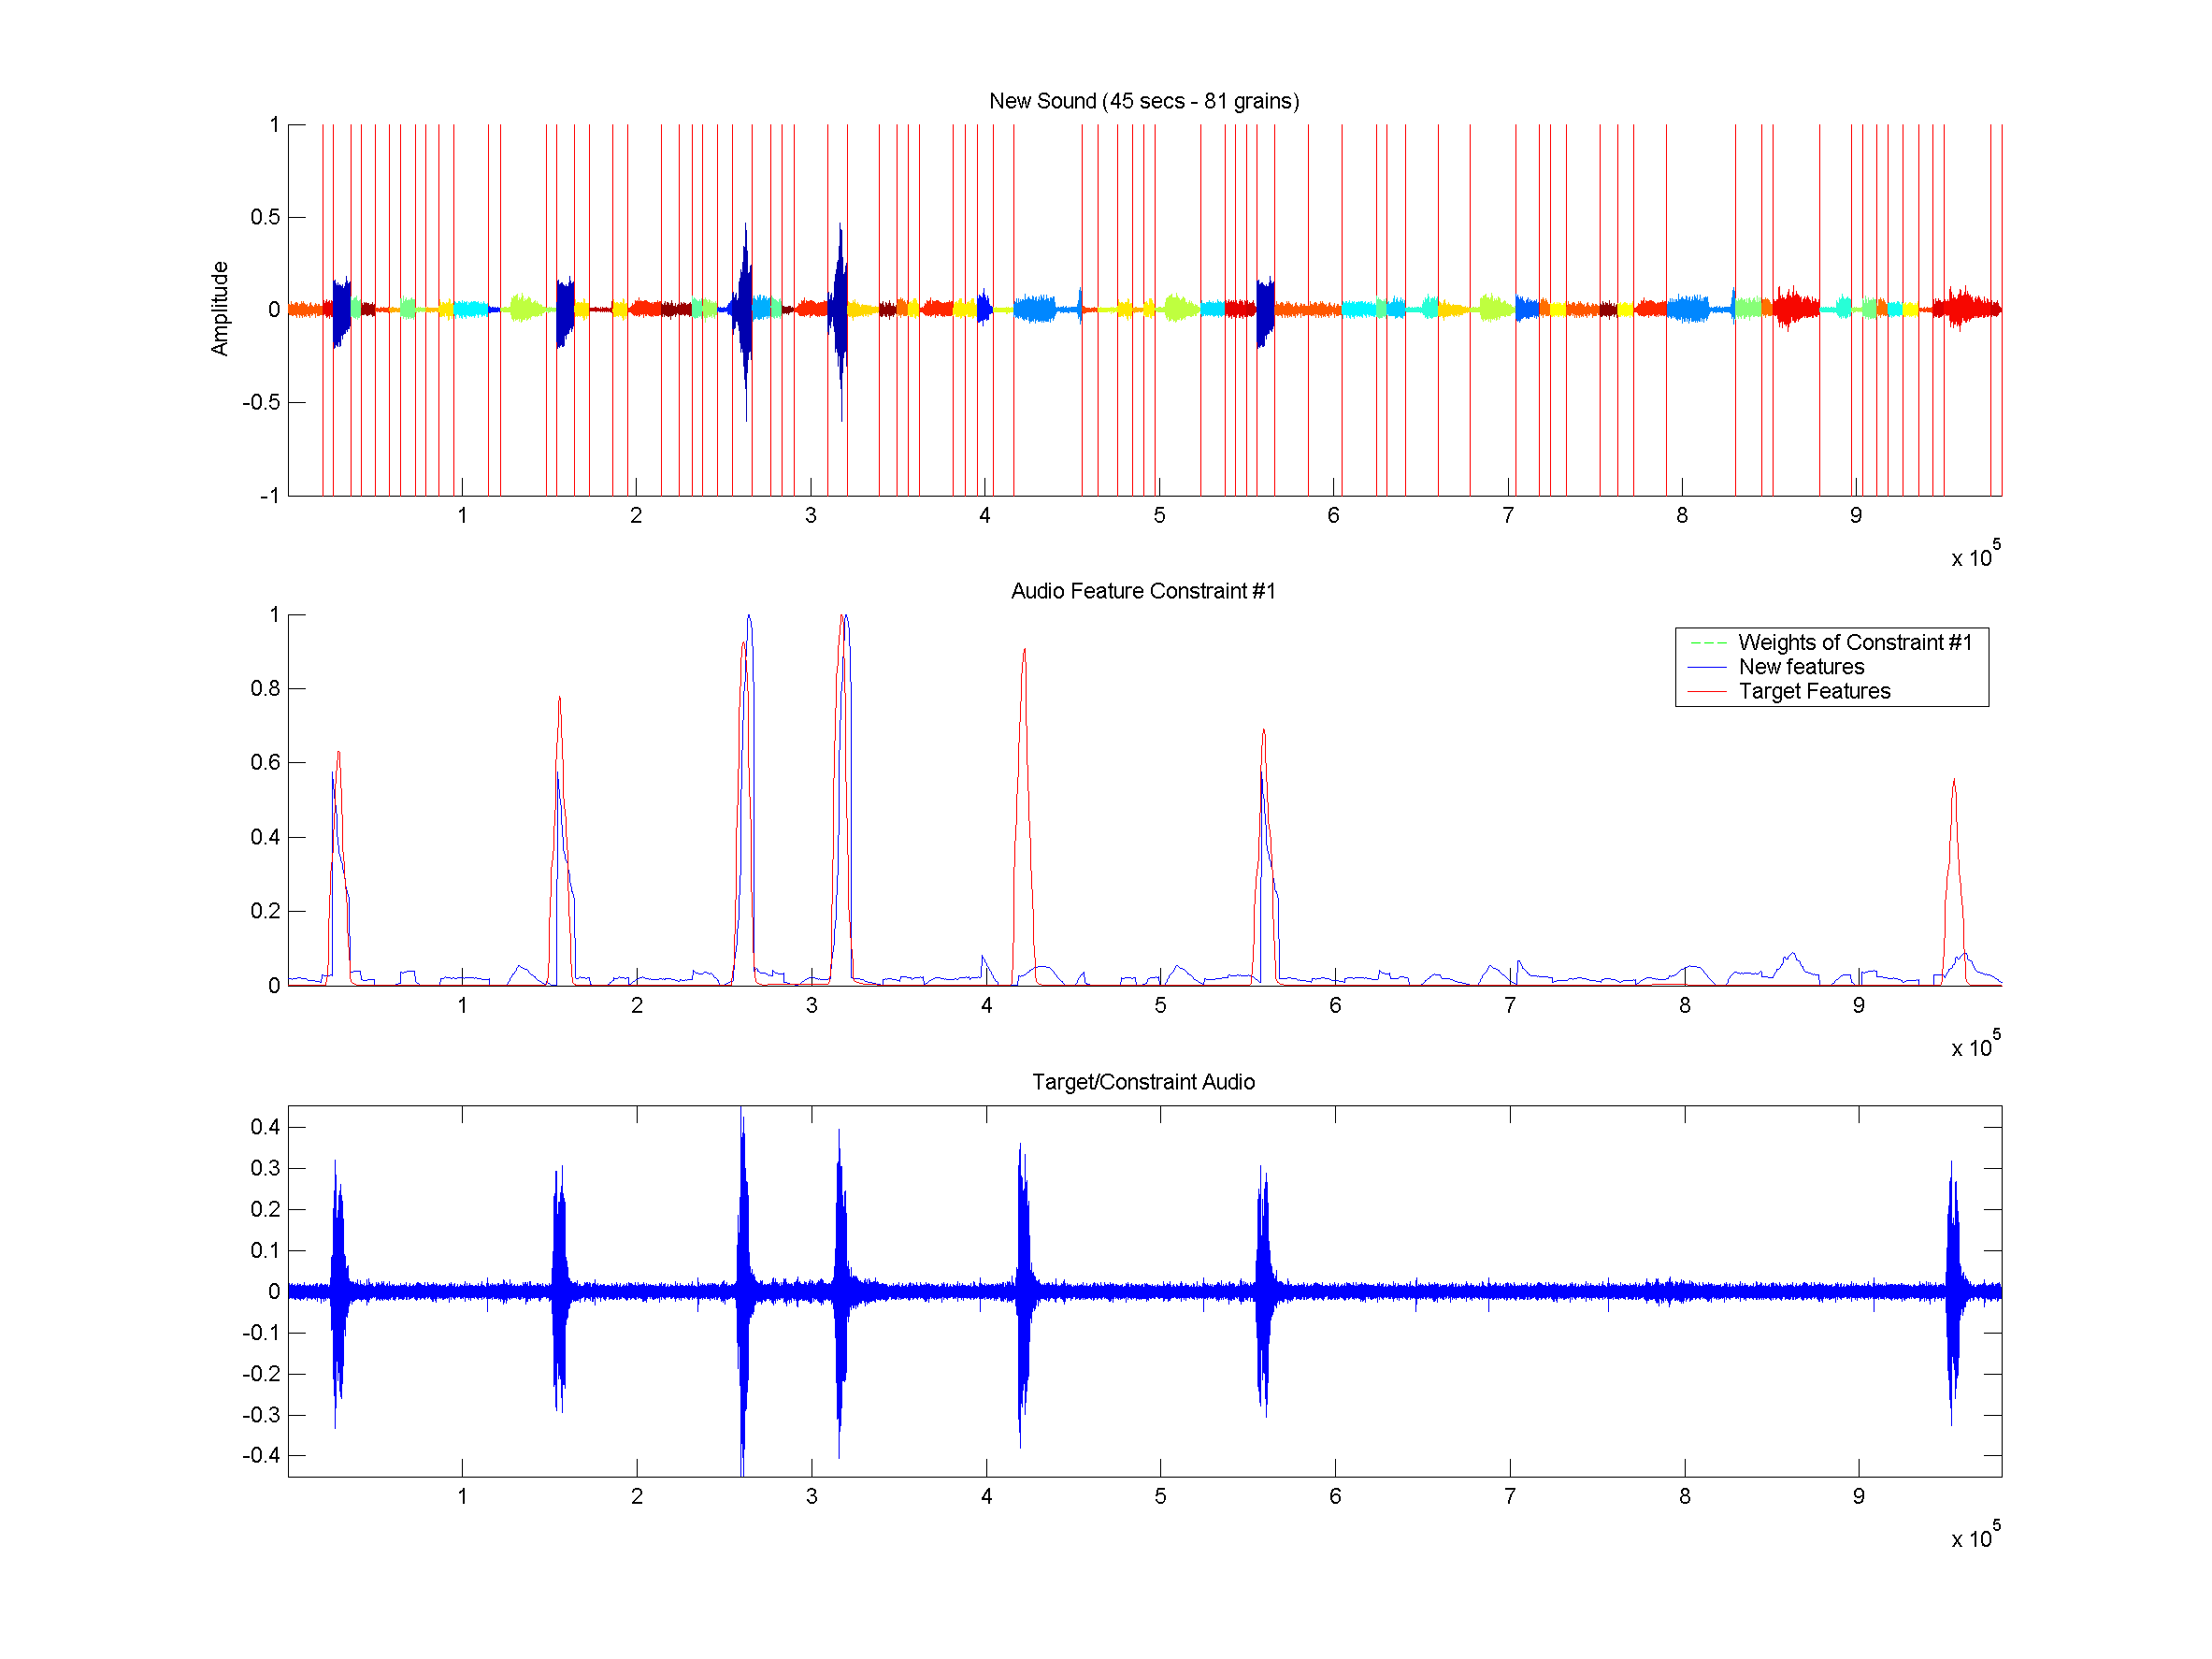Click the "New Sound (45 secs - 81 grains)" title
The width and height of the screenshot is (2212, 1659).
tap(1143, 101)
